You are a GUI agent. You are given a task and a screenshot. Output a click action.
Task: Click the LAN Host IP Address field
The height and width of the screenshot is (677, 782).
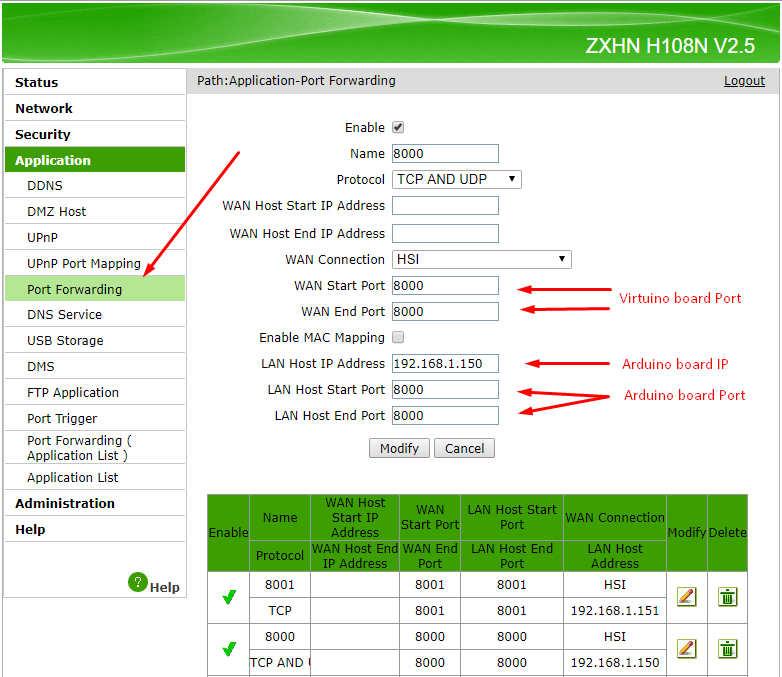coord(445,364)
